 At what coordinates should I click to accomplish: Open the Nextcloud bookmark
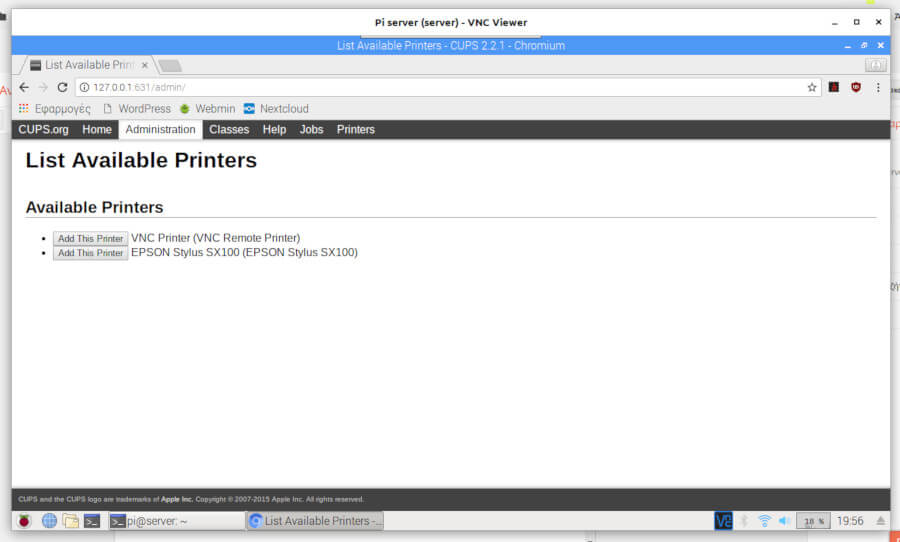276,109
